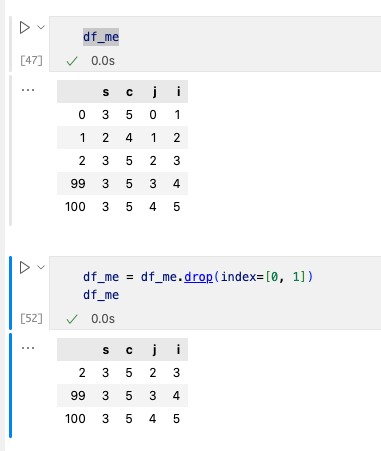
Task: Select index label 2 in the first table
Action: [82, 161]
